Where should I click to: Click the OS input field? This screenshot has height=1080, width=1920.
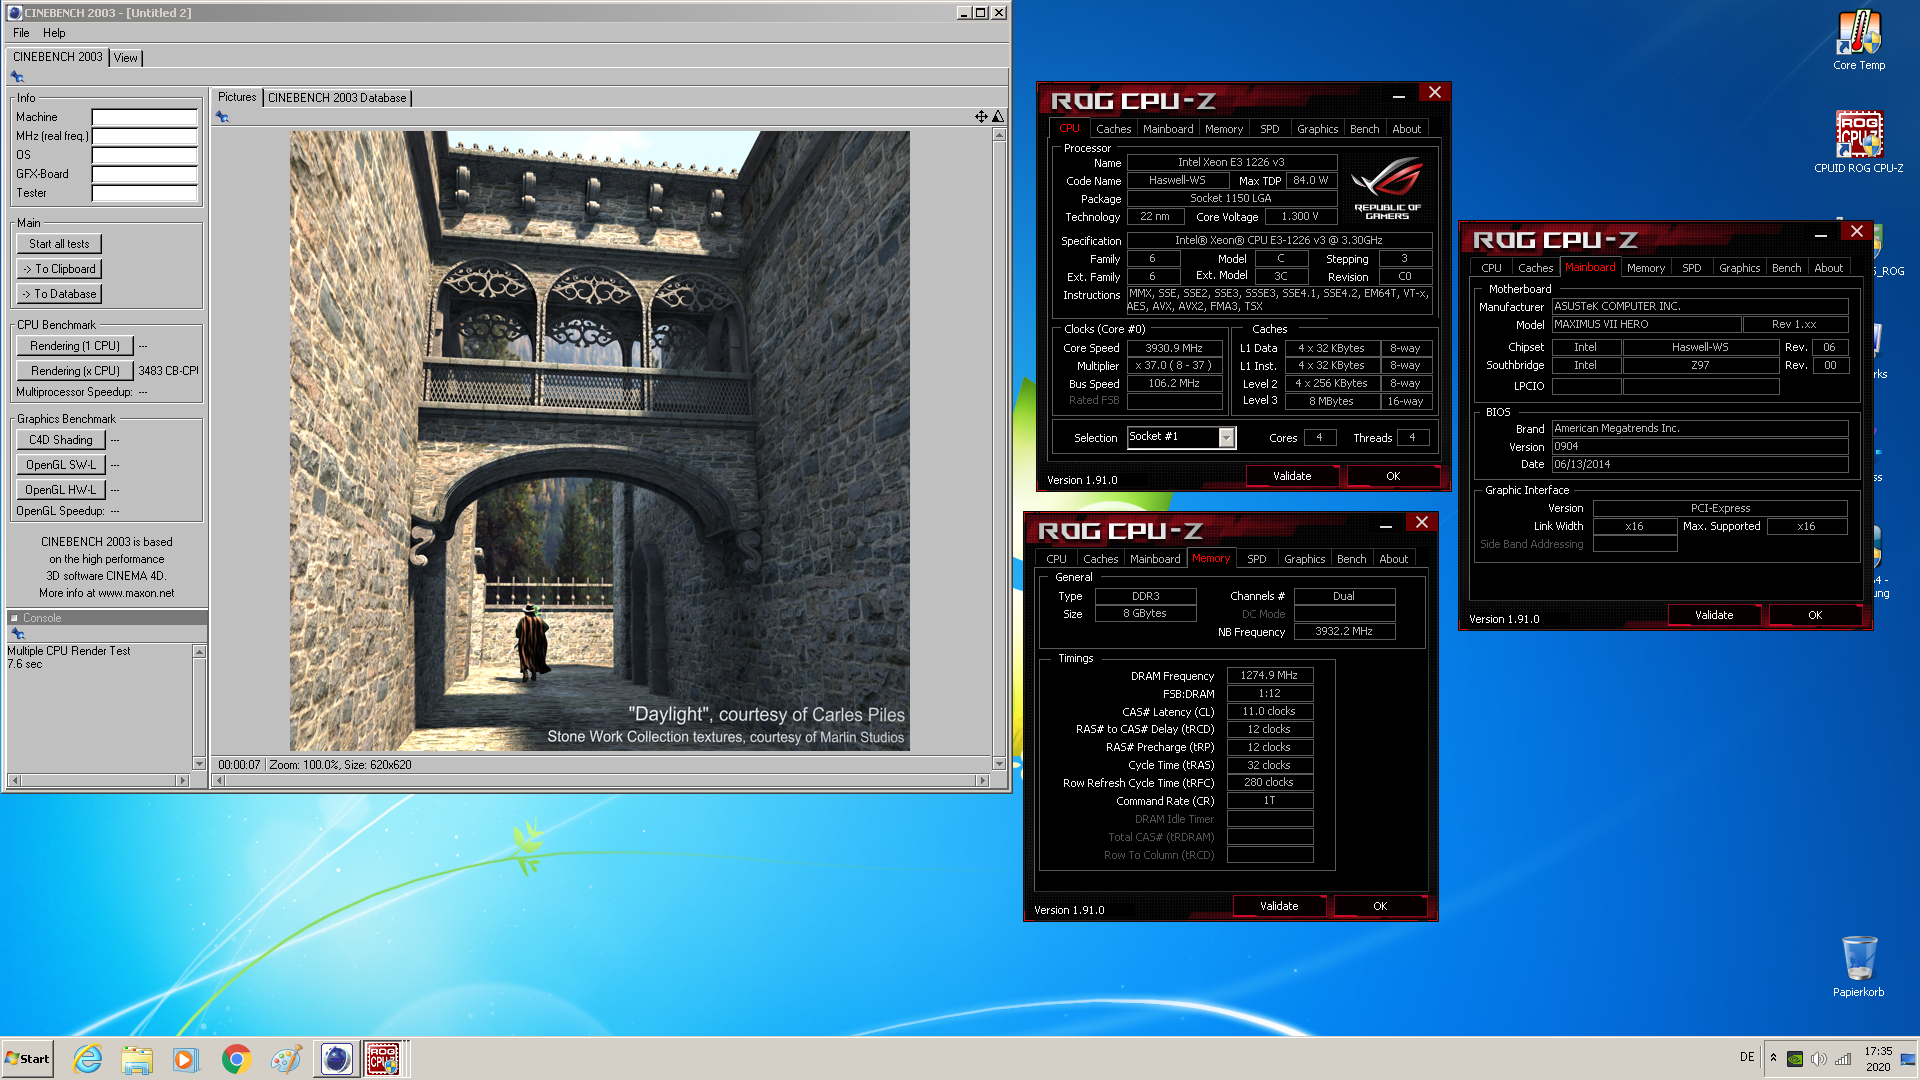tap(145, 155)
